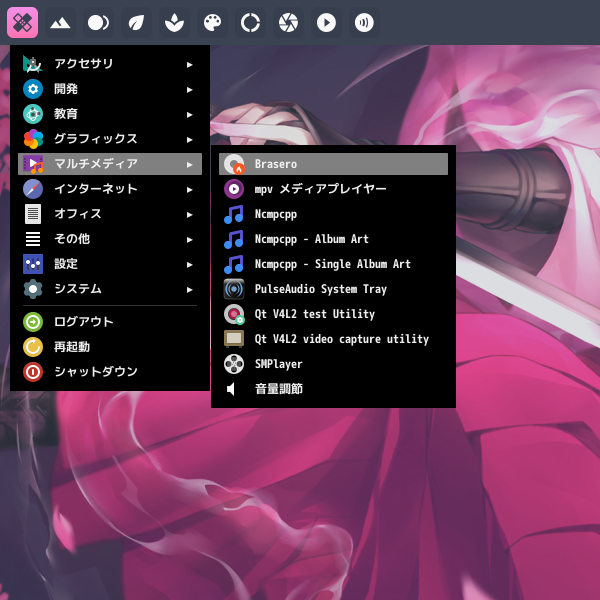
Task: Launch mpv メディアプレイヤー entry
Action: [333, 189]
